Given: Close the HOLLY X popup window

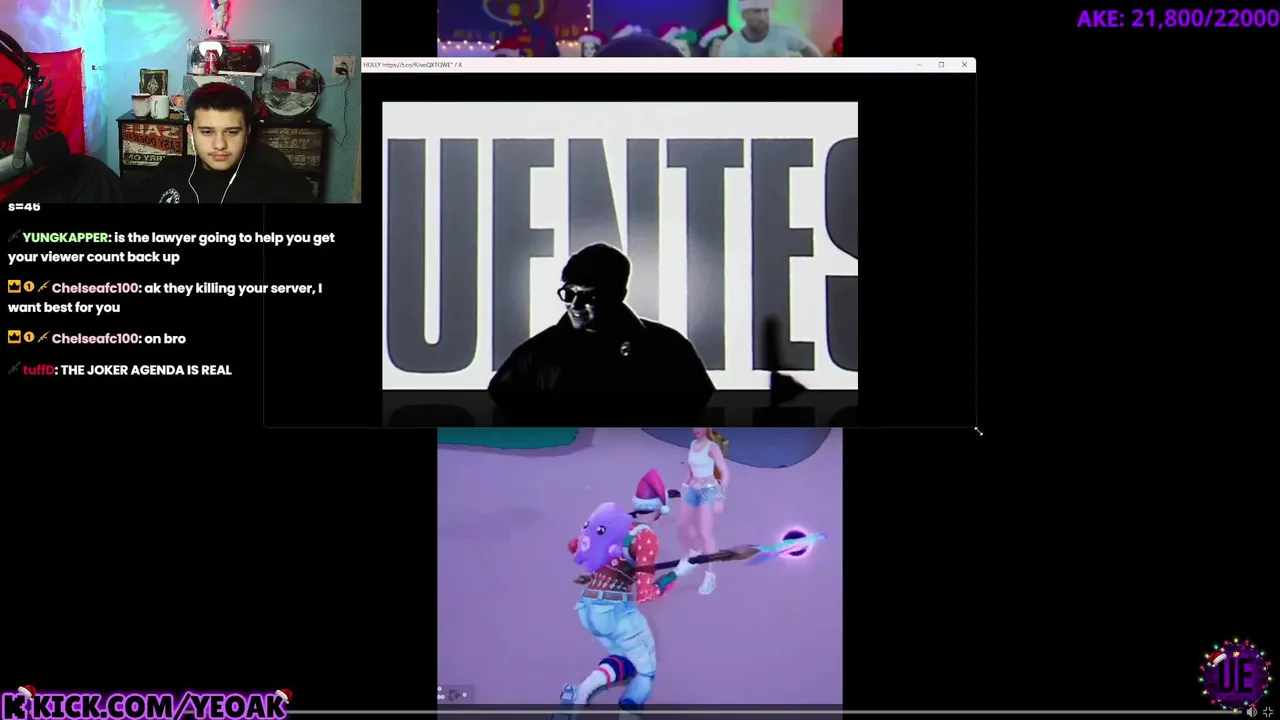Looking at the screenshot, I should [x=964, y=65].
